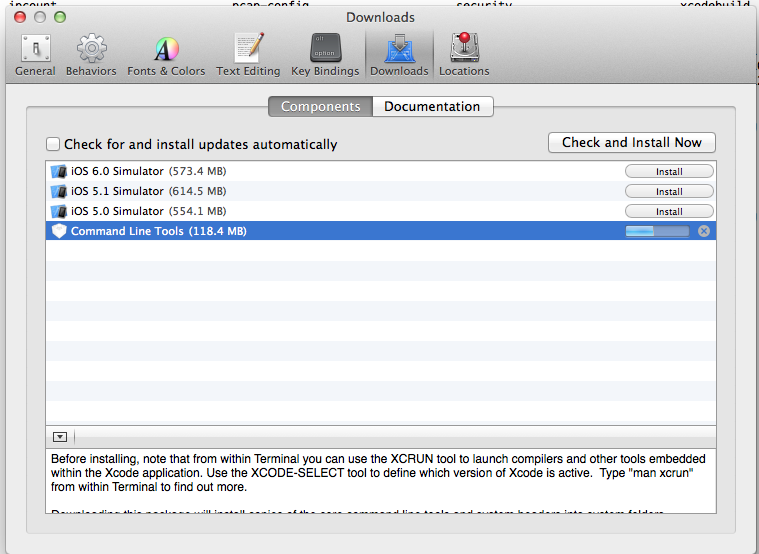
Task: Install the iOS 5.0 Simulator
Action: pyautogui.click(x=669, y=212)
